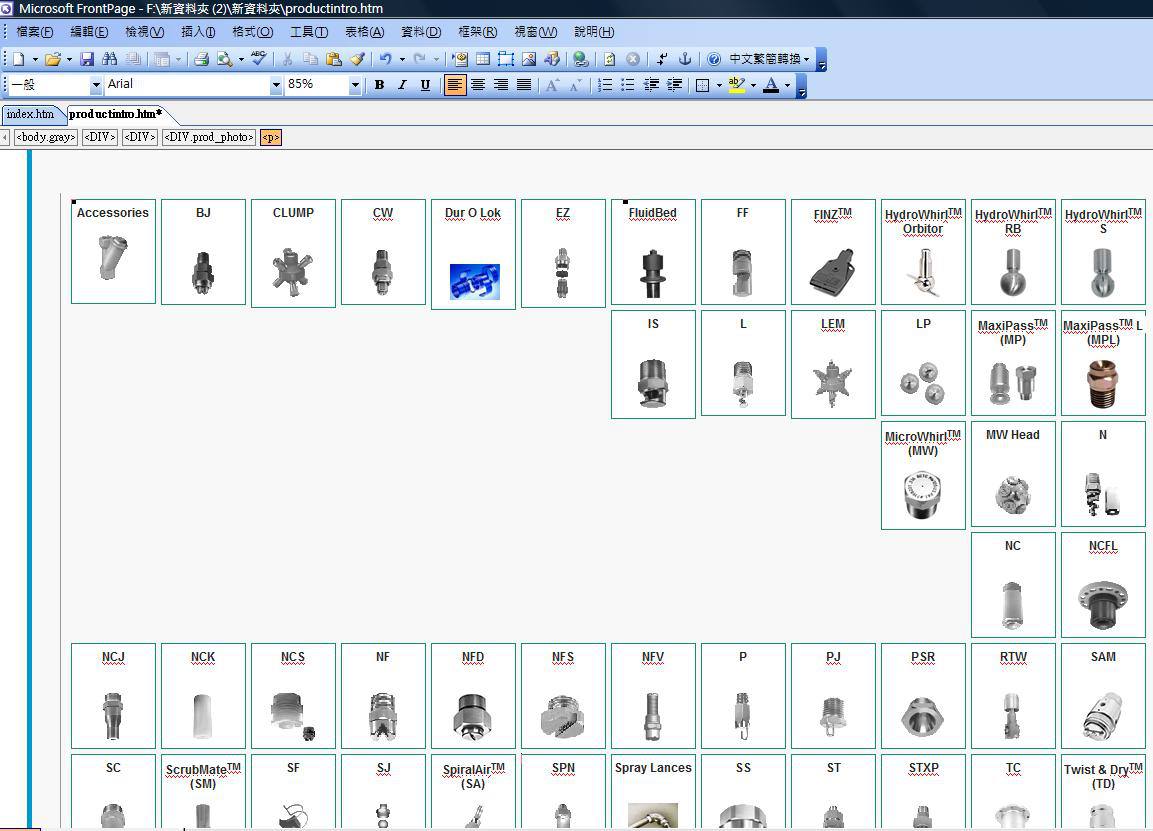Click the font color A swatch
Image resolution: width=1153 pixels, height=831 pixels.
pos(770,85)
